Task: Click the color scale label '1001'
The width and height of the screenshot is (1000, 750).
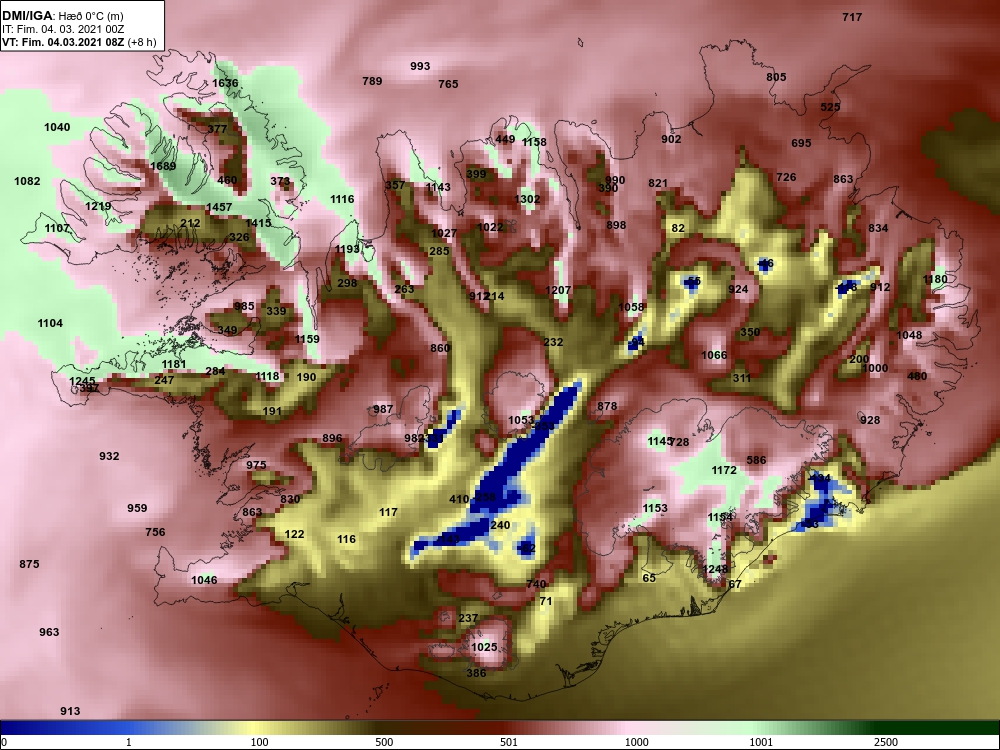Action: [761, 742]
